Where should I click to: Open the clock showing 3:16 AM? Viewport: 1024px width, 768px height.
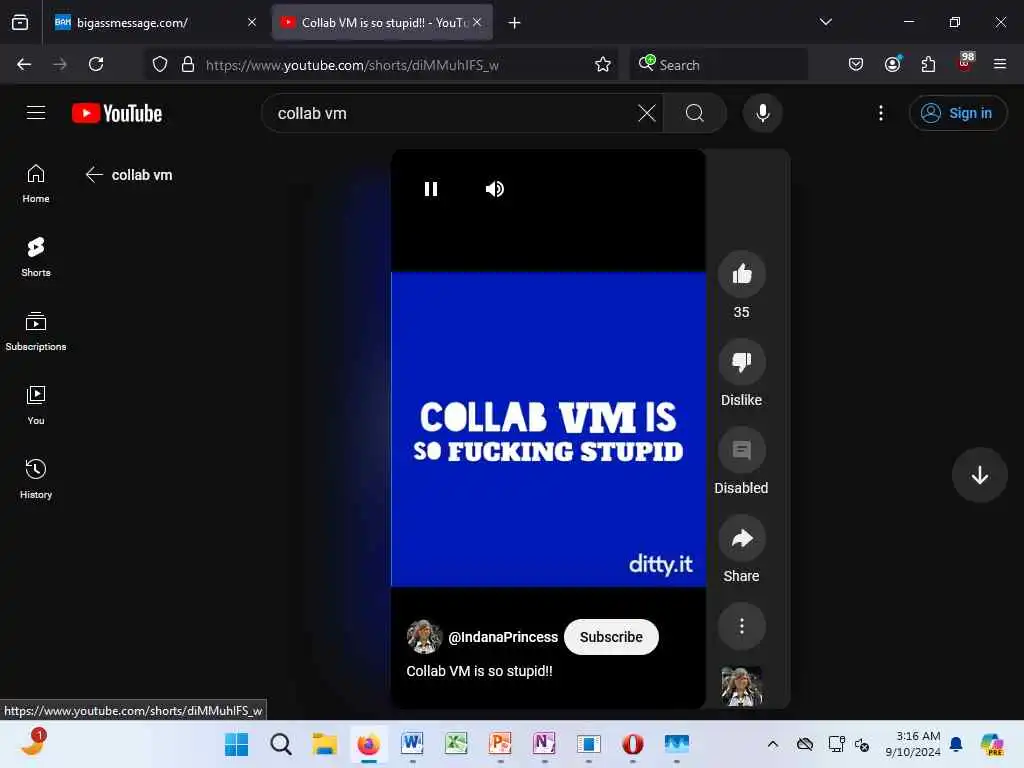click(x=912, y=744)
